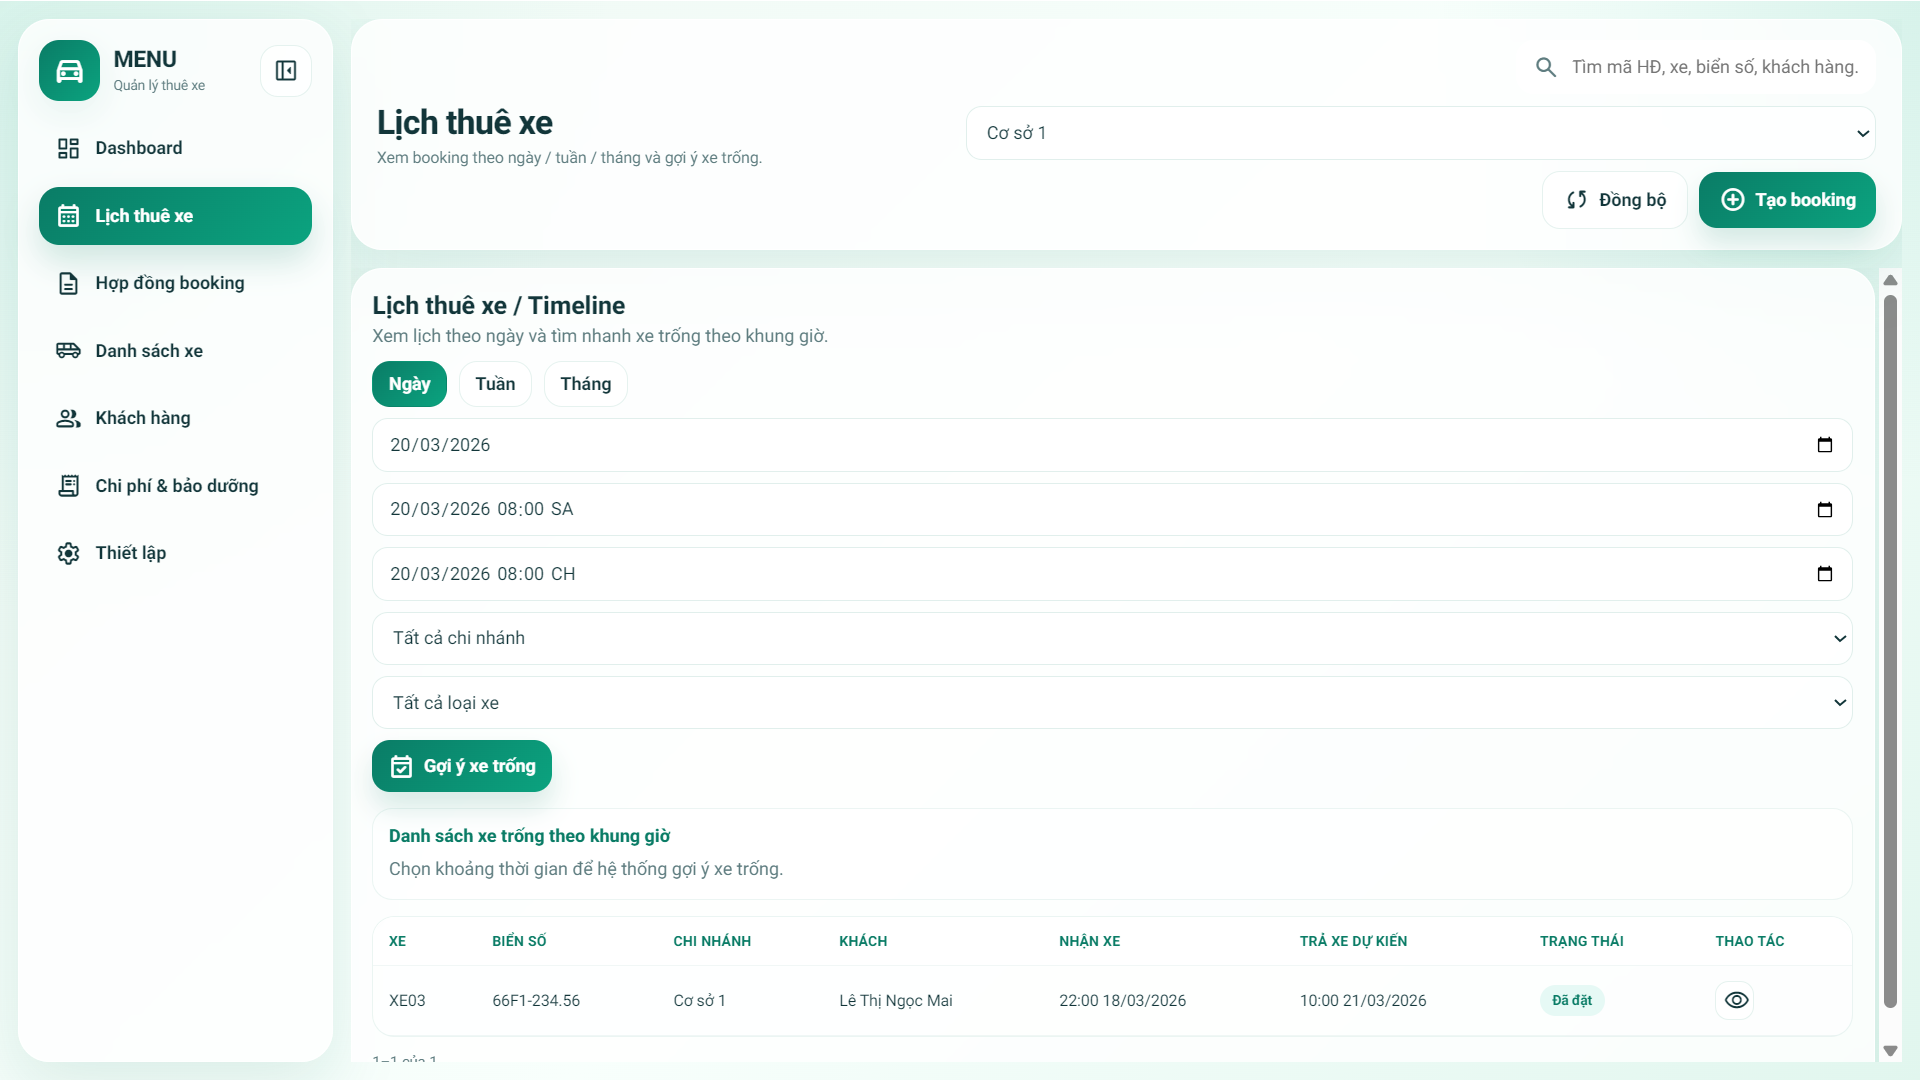View booking XE03 with the eye icon
The height and width of the screenshot is (1080, 1920).
(1736, 1000)
